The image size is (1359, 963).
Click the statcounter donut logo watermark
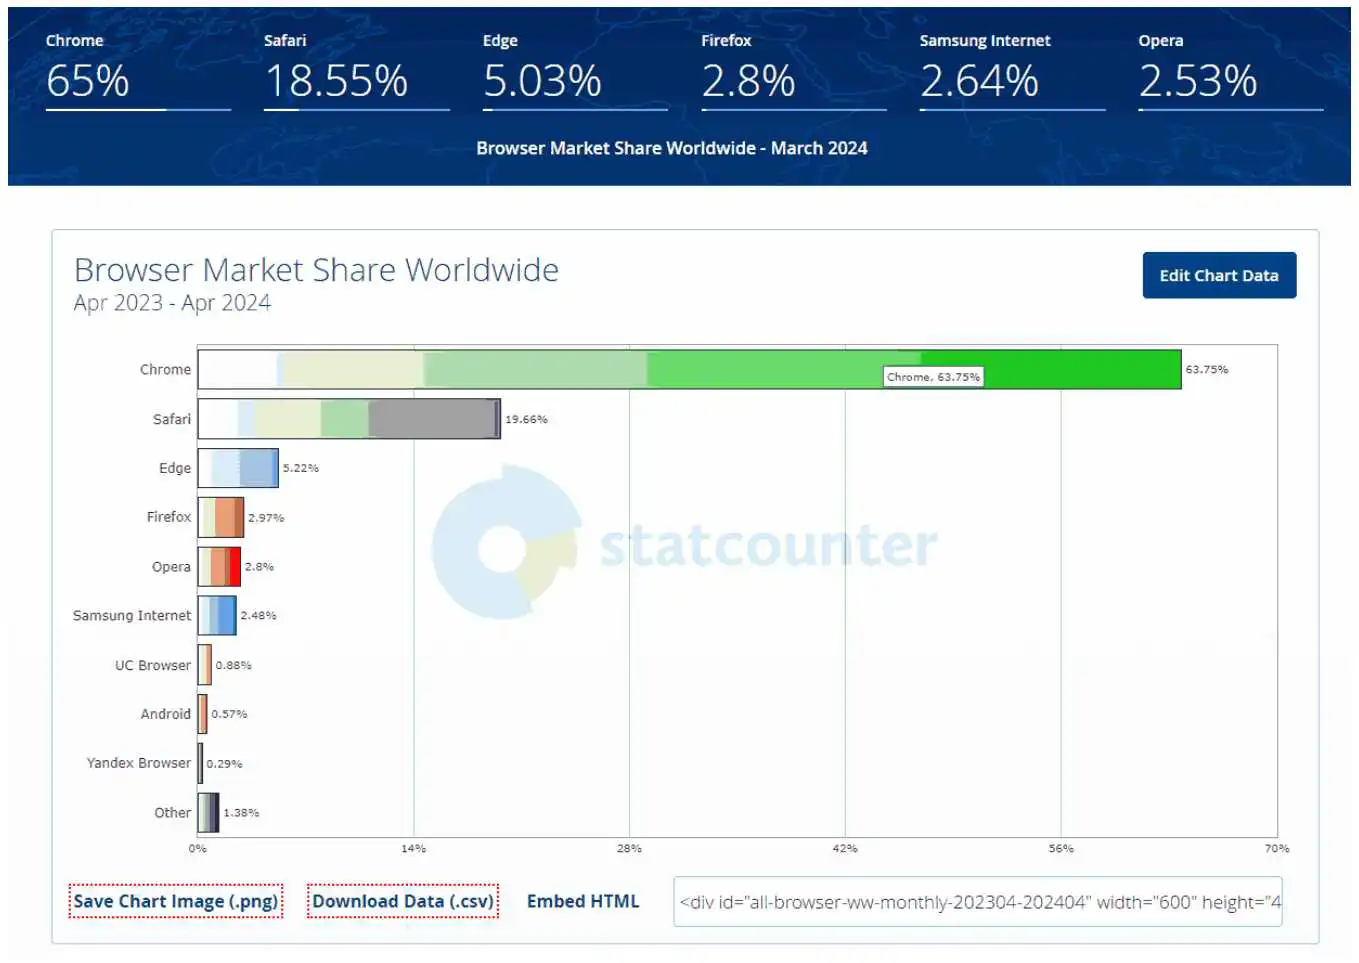(x=505, y=545)
